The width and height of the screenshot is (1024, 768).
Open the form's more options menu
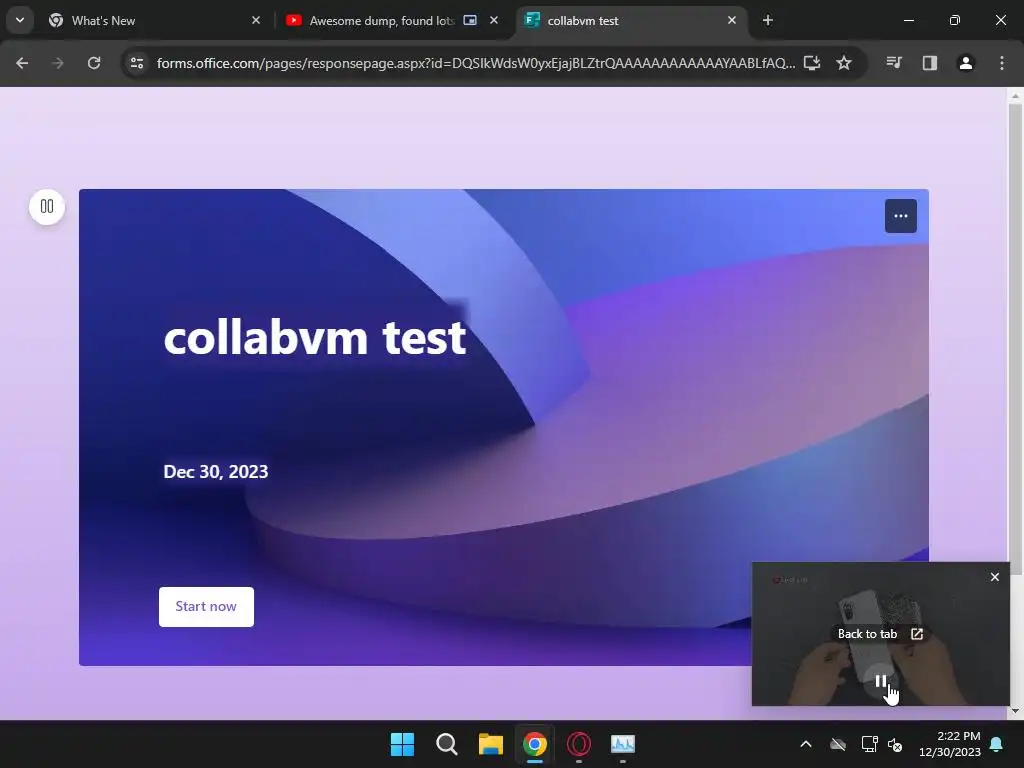(x=901, y=216)
